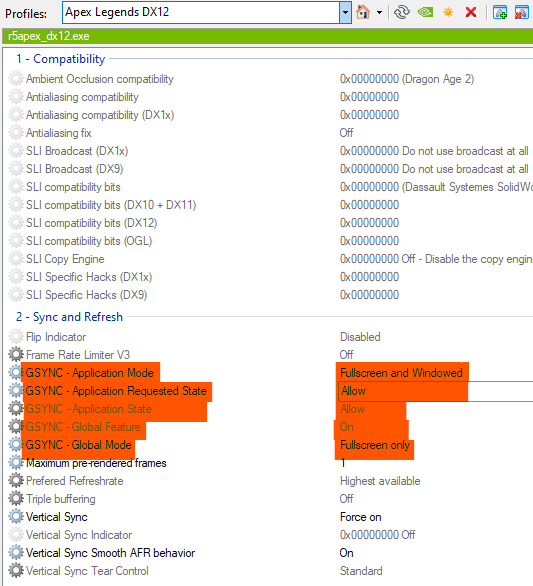Click gear icon beside Triple buffering

(16, 498)
